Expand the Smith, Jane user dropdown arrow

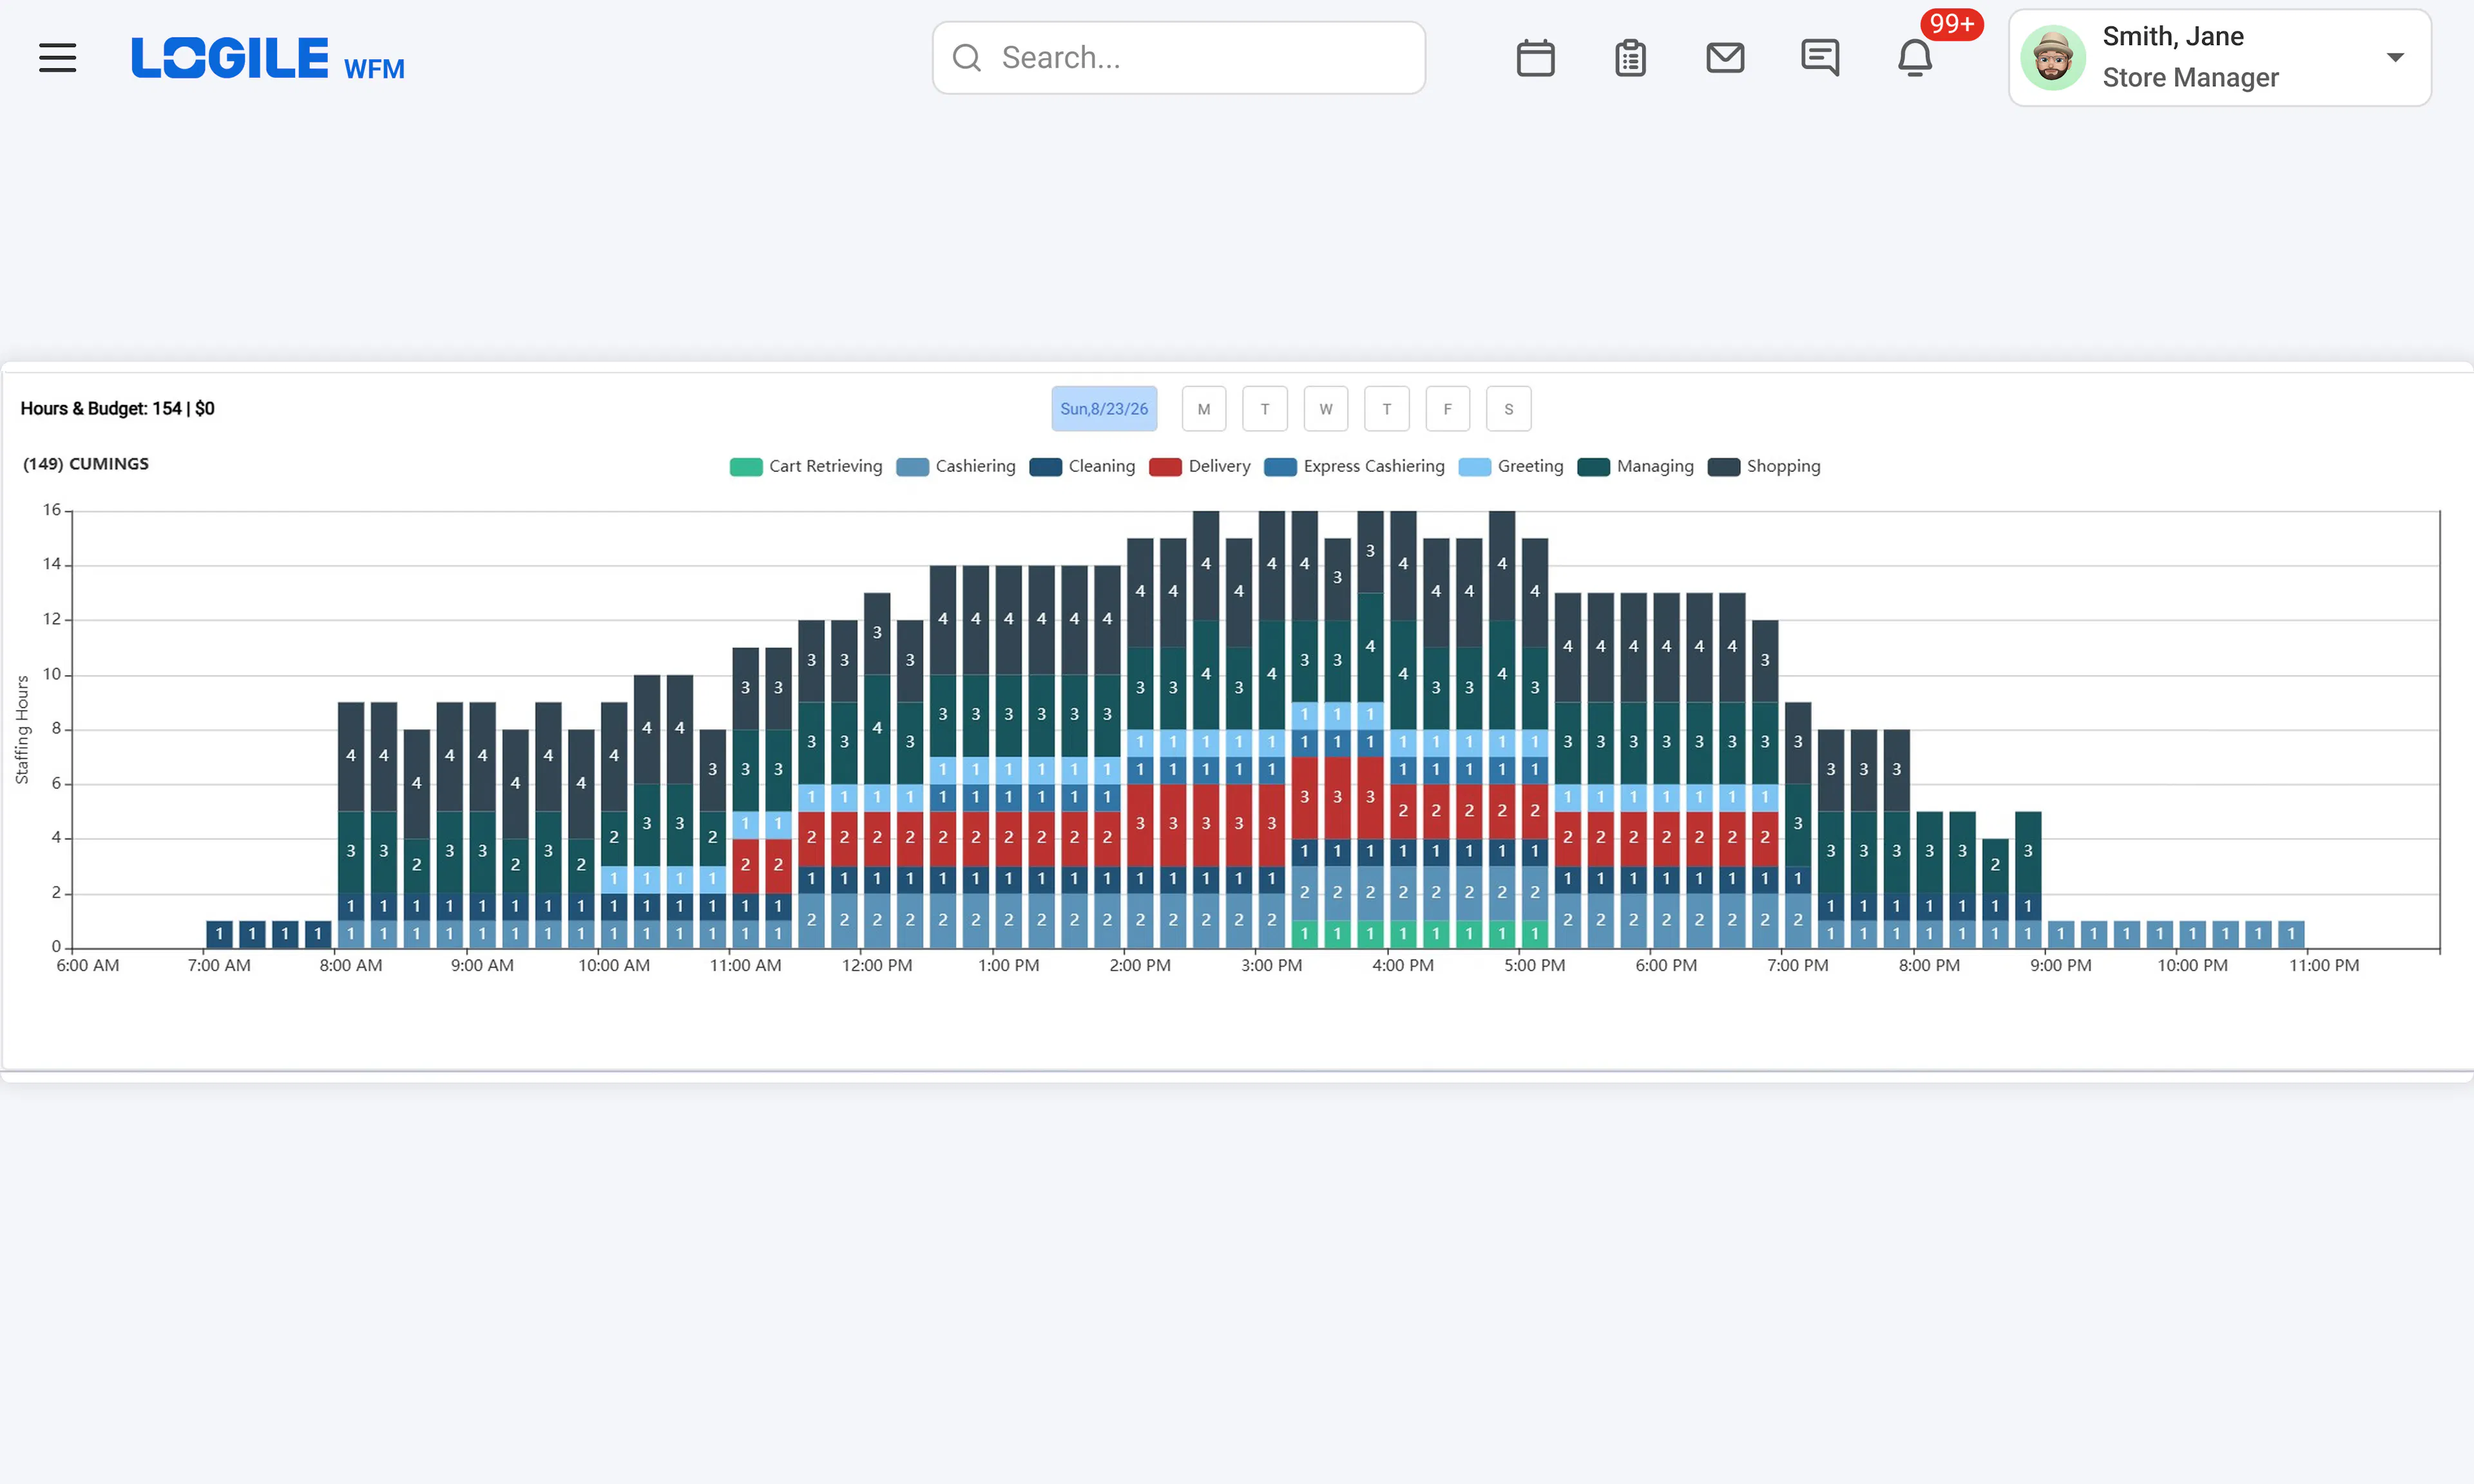(x=2395, y=58)
